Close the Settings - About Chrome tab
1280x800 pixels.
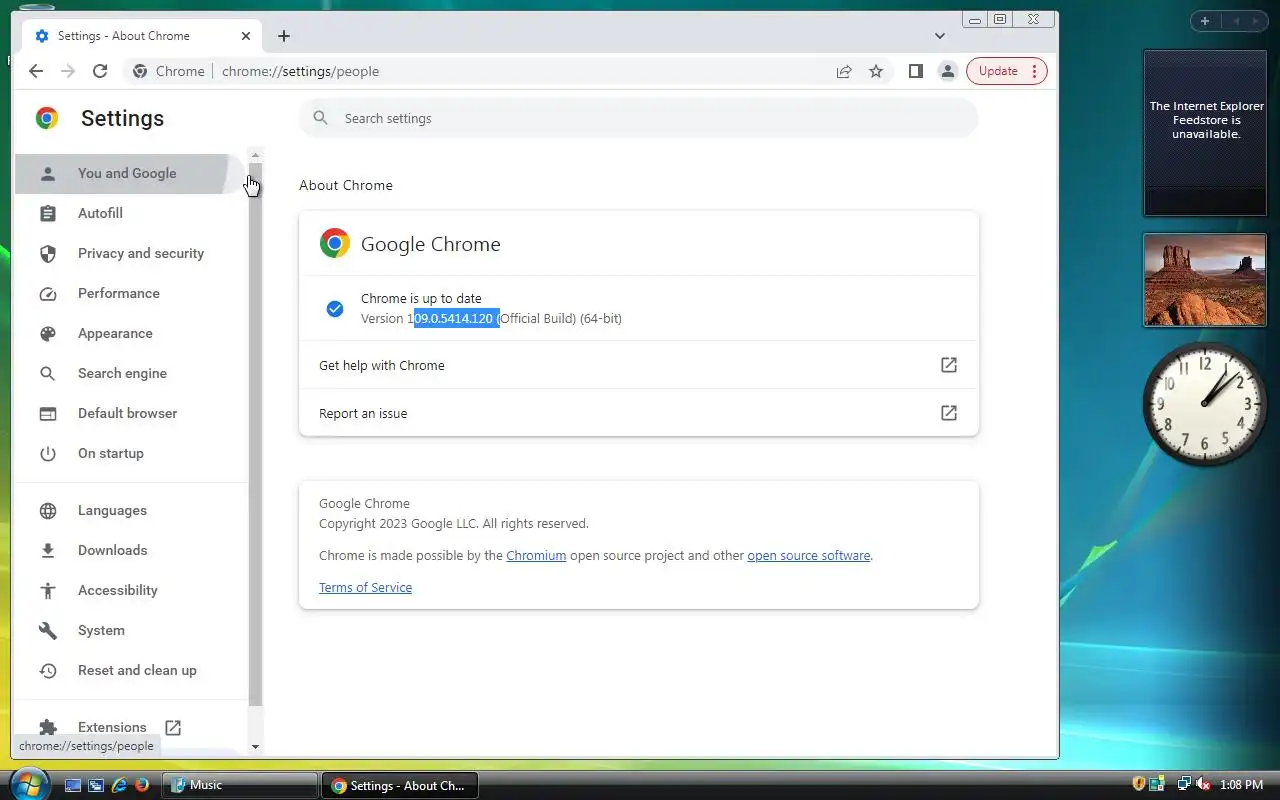246,36
